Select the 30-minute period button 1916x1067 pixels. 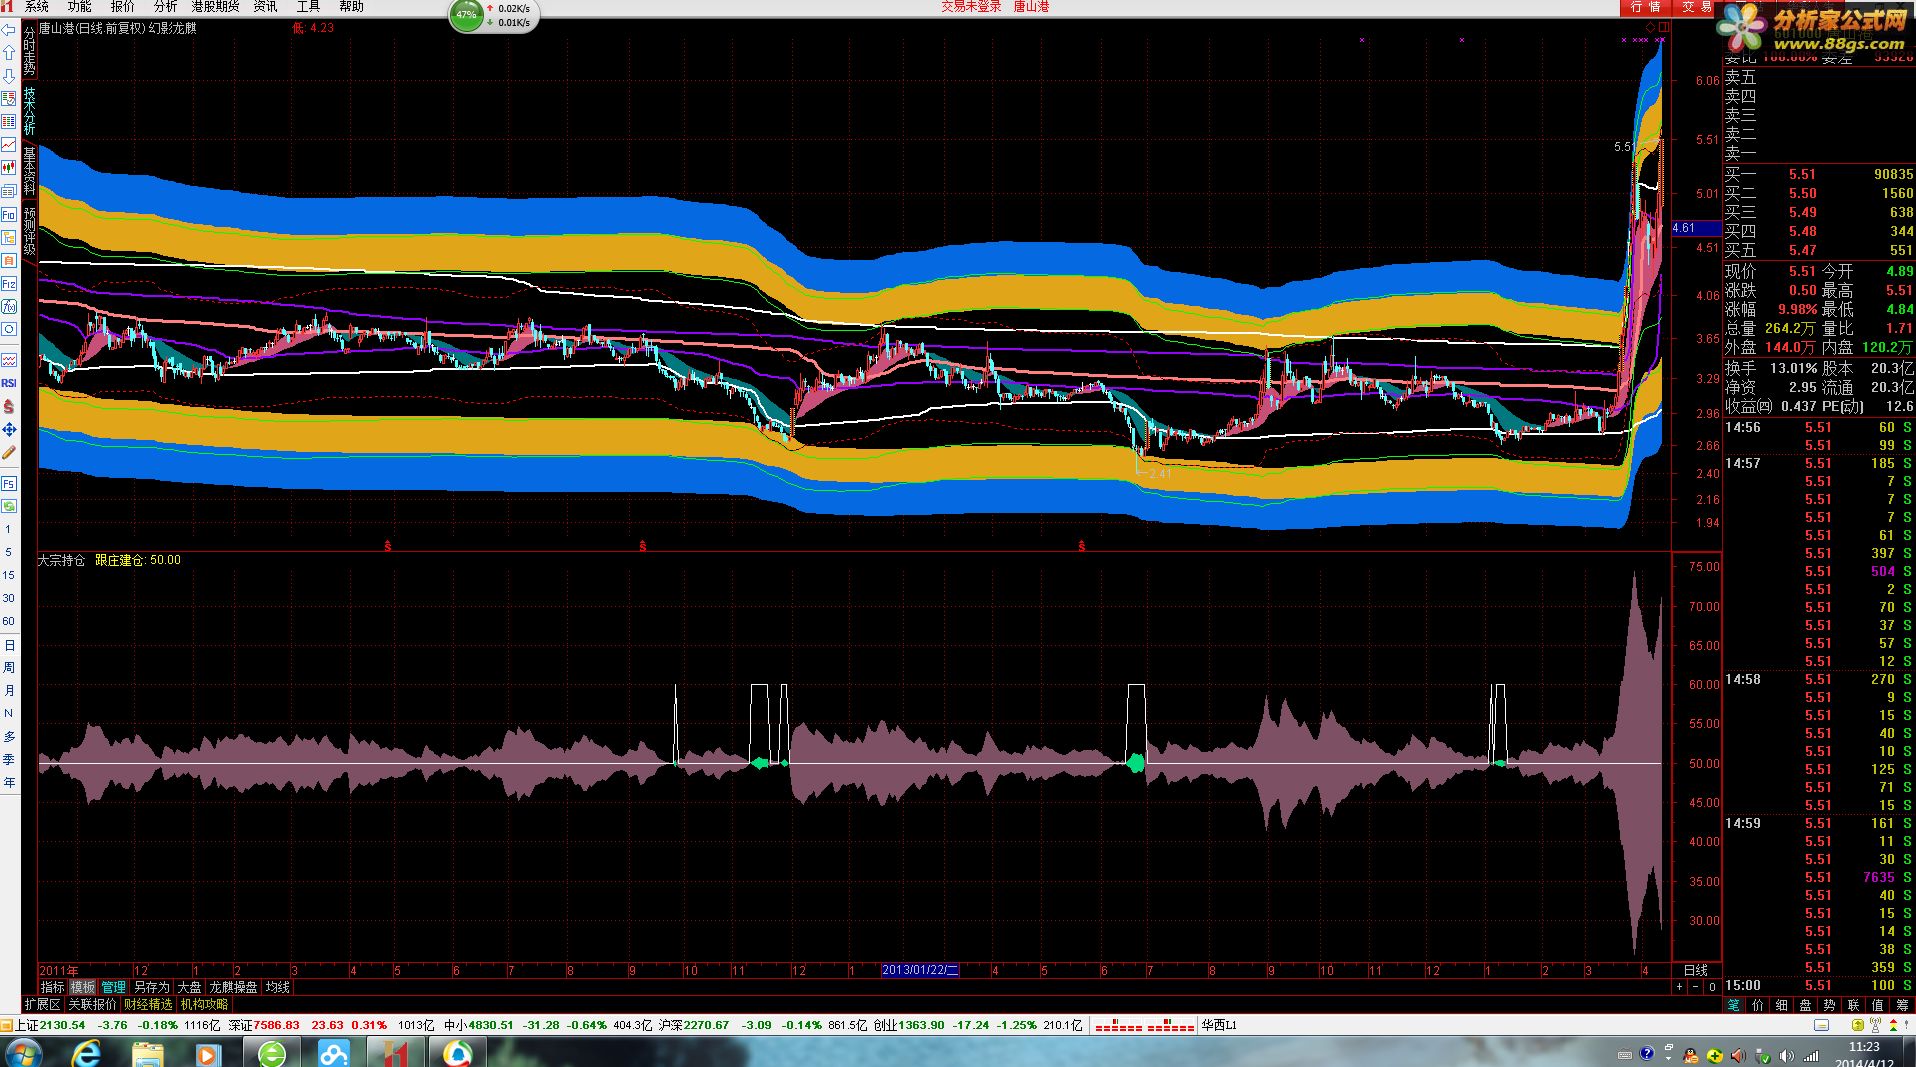click(9, 598)
